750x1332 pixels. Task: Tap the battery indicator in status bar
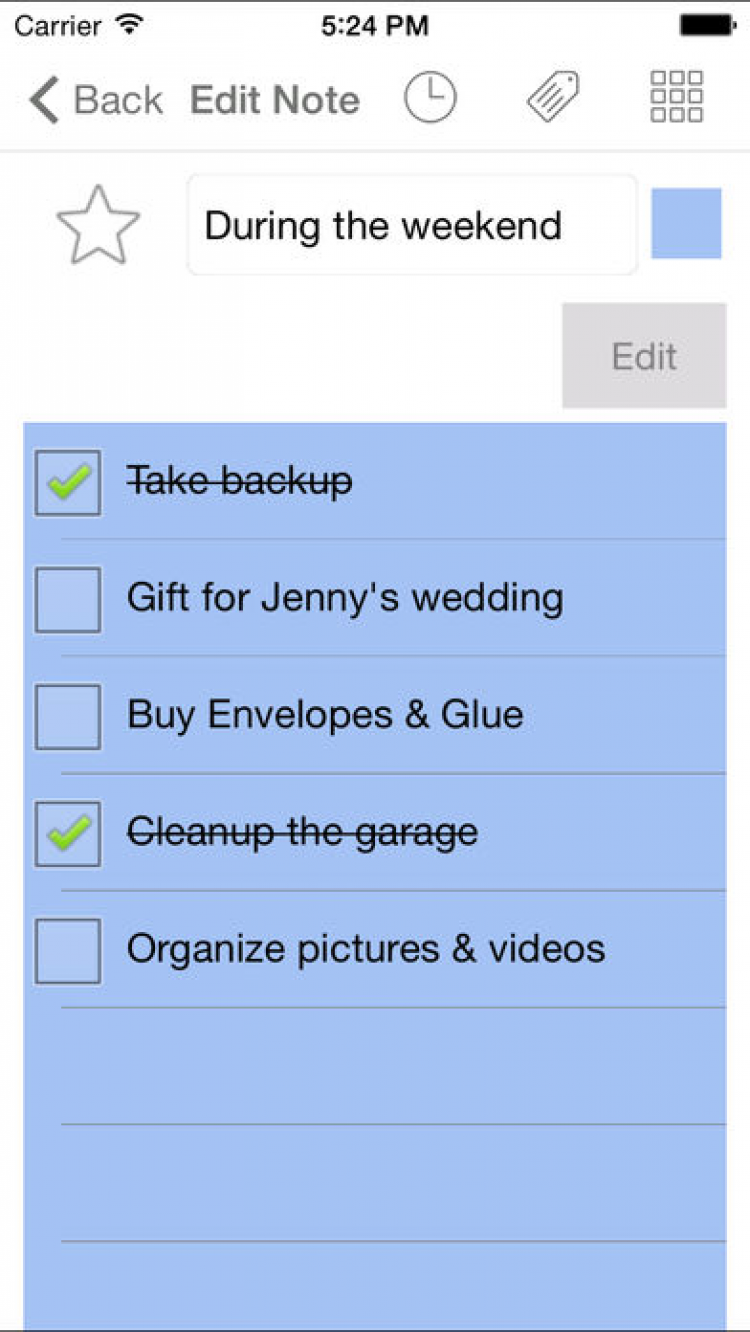point(707,25)
